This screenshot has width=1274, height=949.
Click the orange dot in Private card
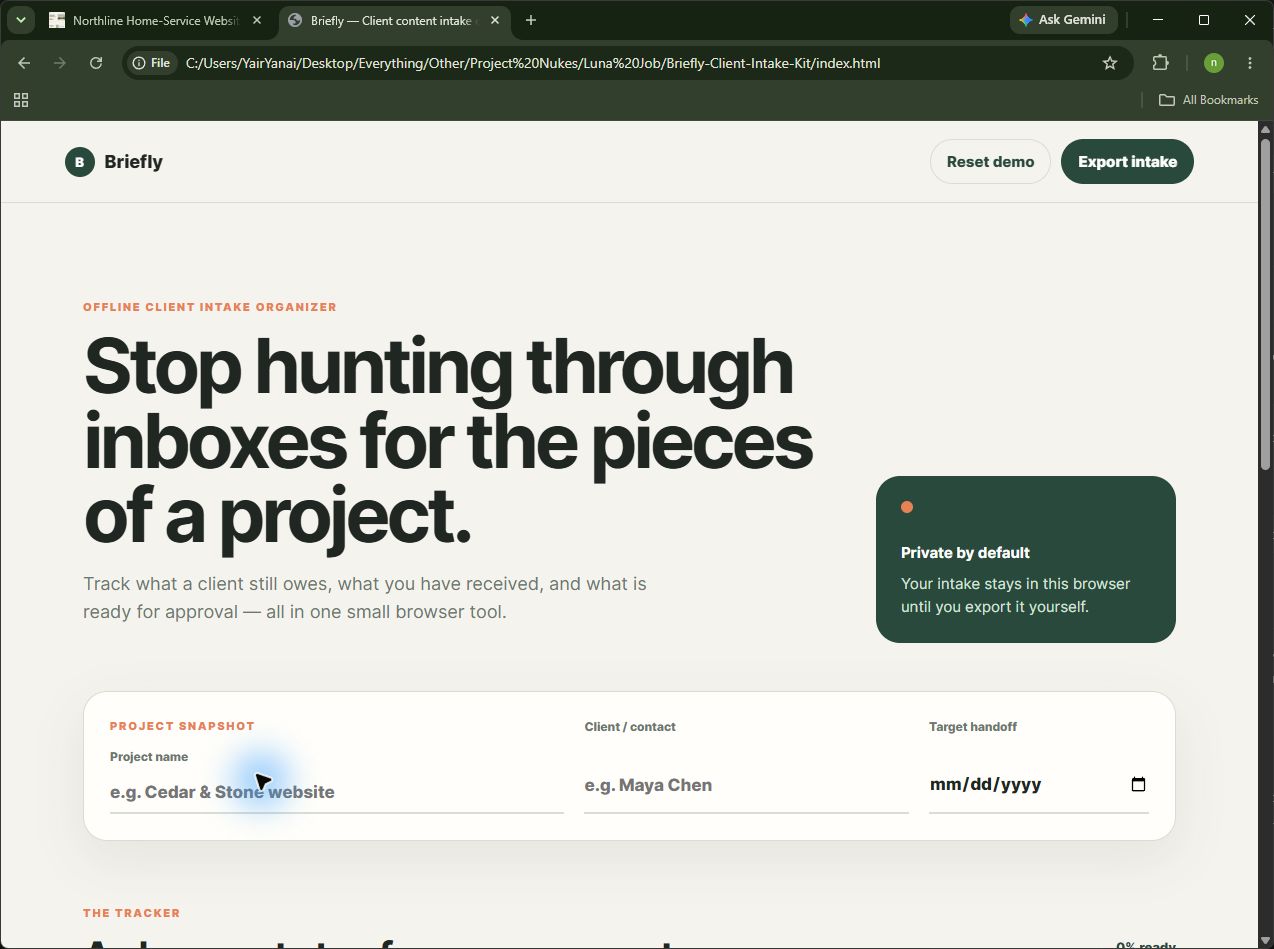907,507
